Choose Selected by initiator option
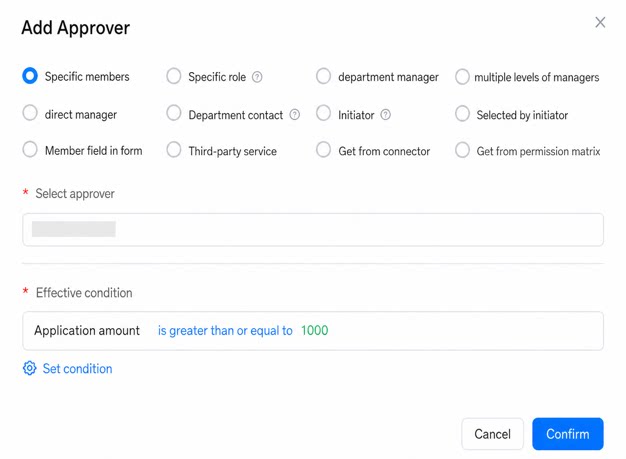Viewport: 626px width, 459px height. [x=462, y=113]
